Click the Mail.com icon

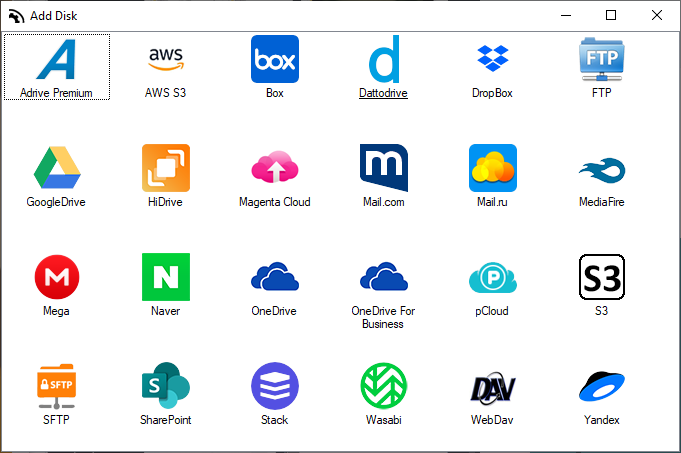[383, 169]
